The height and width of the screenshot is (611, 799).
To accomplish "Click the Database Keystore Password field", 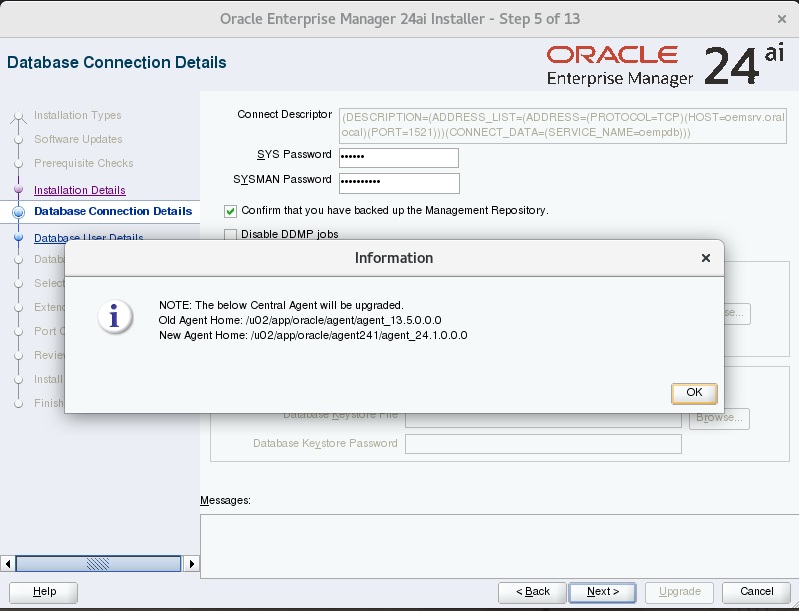I will click(543, 444).
